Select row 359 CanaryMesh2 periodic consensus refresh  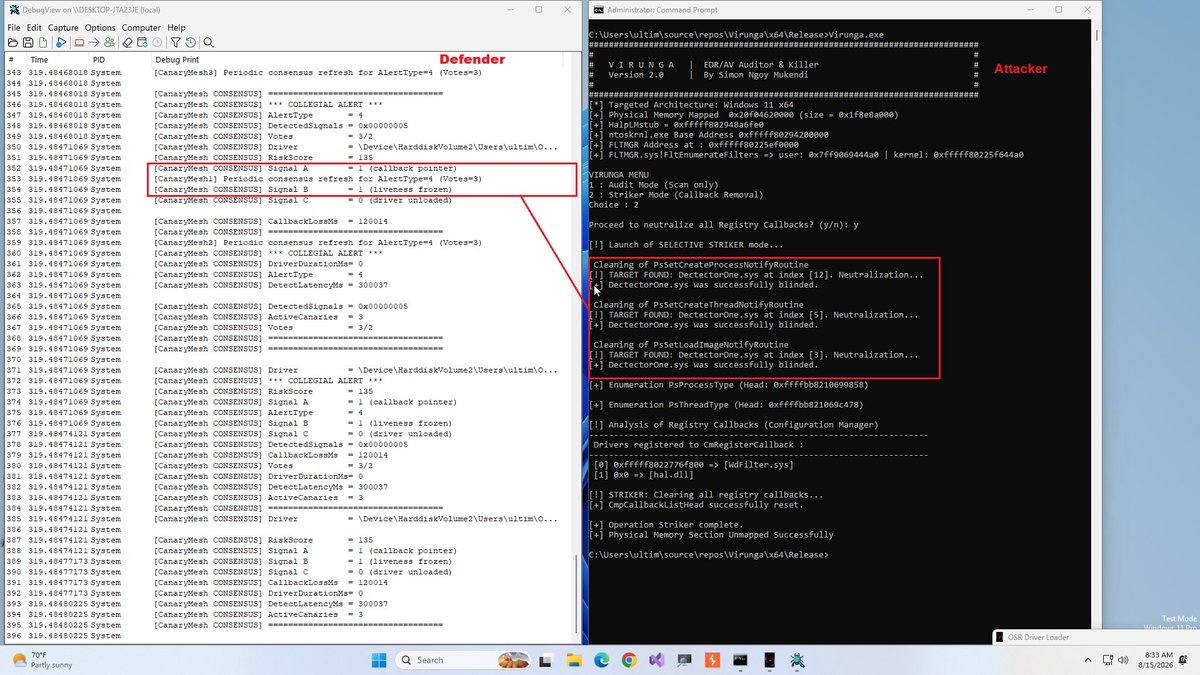(x=288, y=242)
